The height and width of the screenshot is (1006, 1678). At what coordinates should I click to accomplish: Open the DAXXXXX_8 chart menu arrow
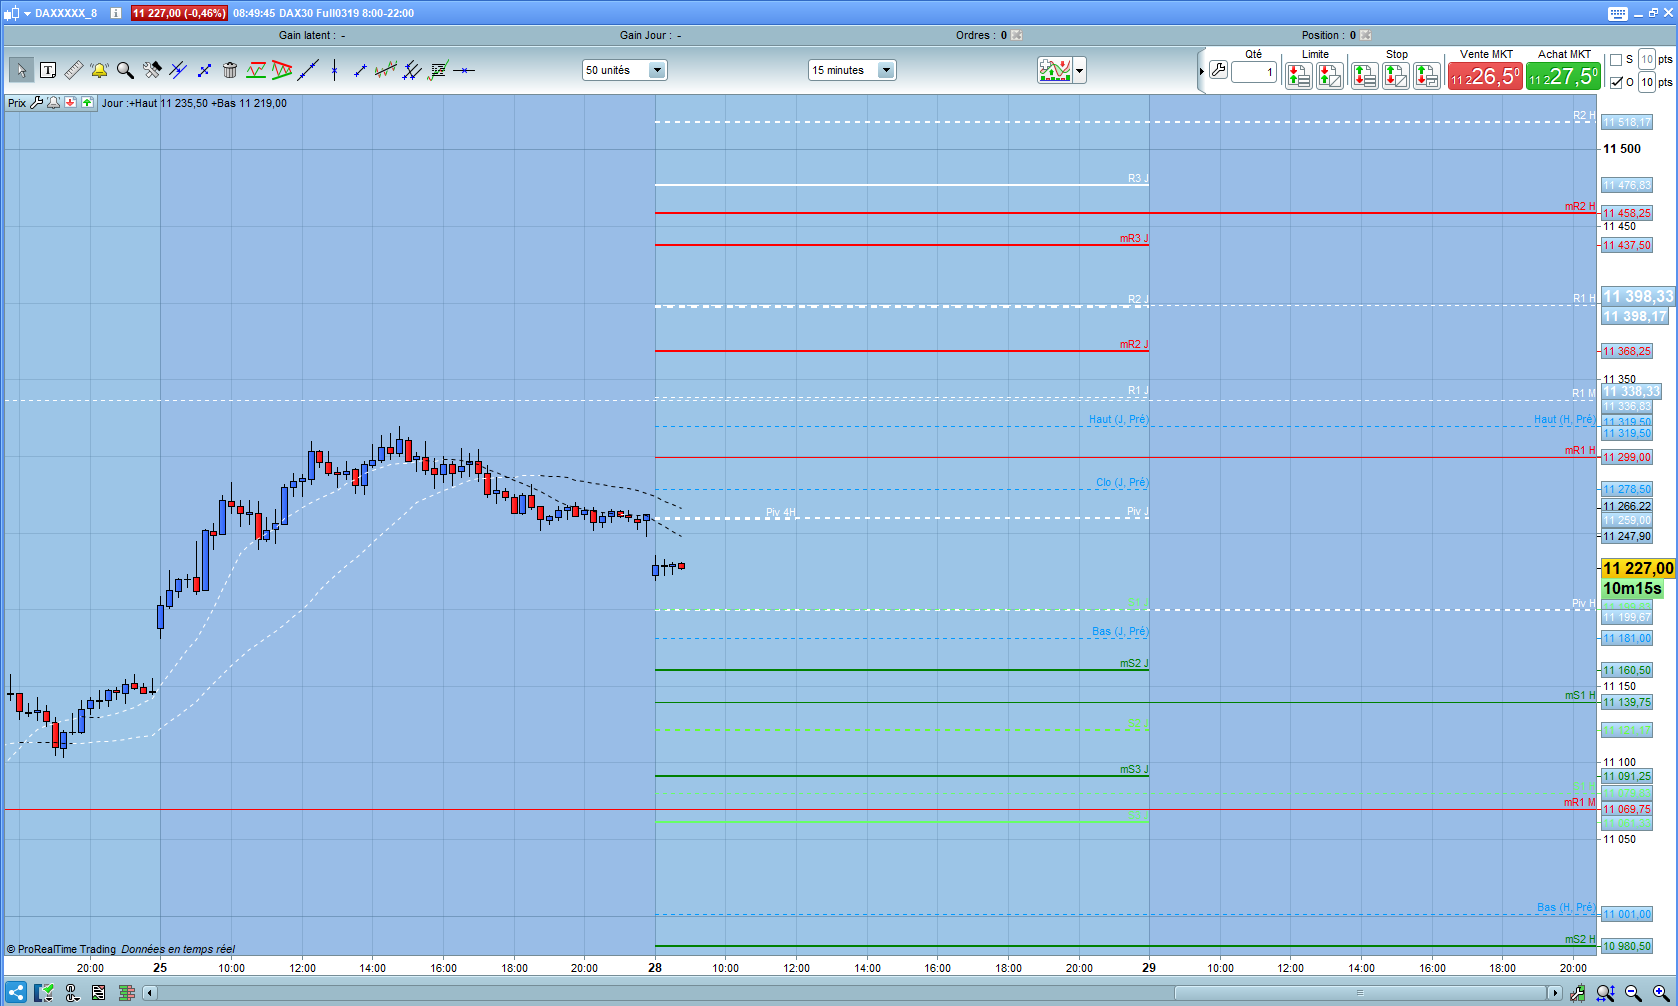pos(27,13)
